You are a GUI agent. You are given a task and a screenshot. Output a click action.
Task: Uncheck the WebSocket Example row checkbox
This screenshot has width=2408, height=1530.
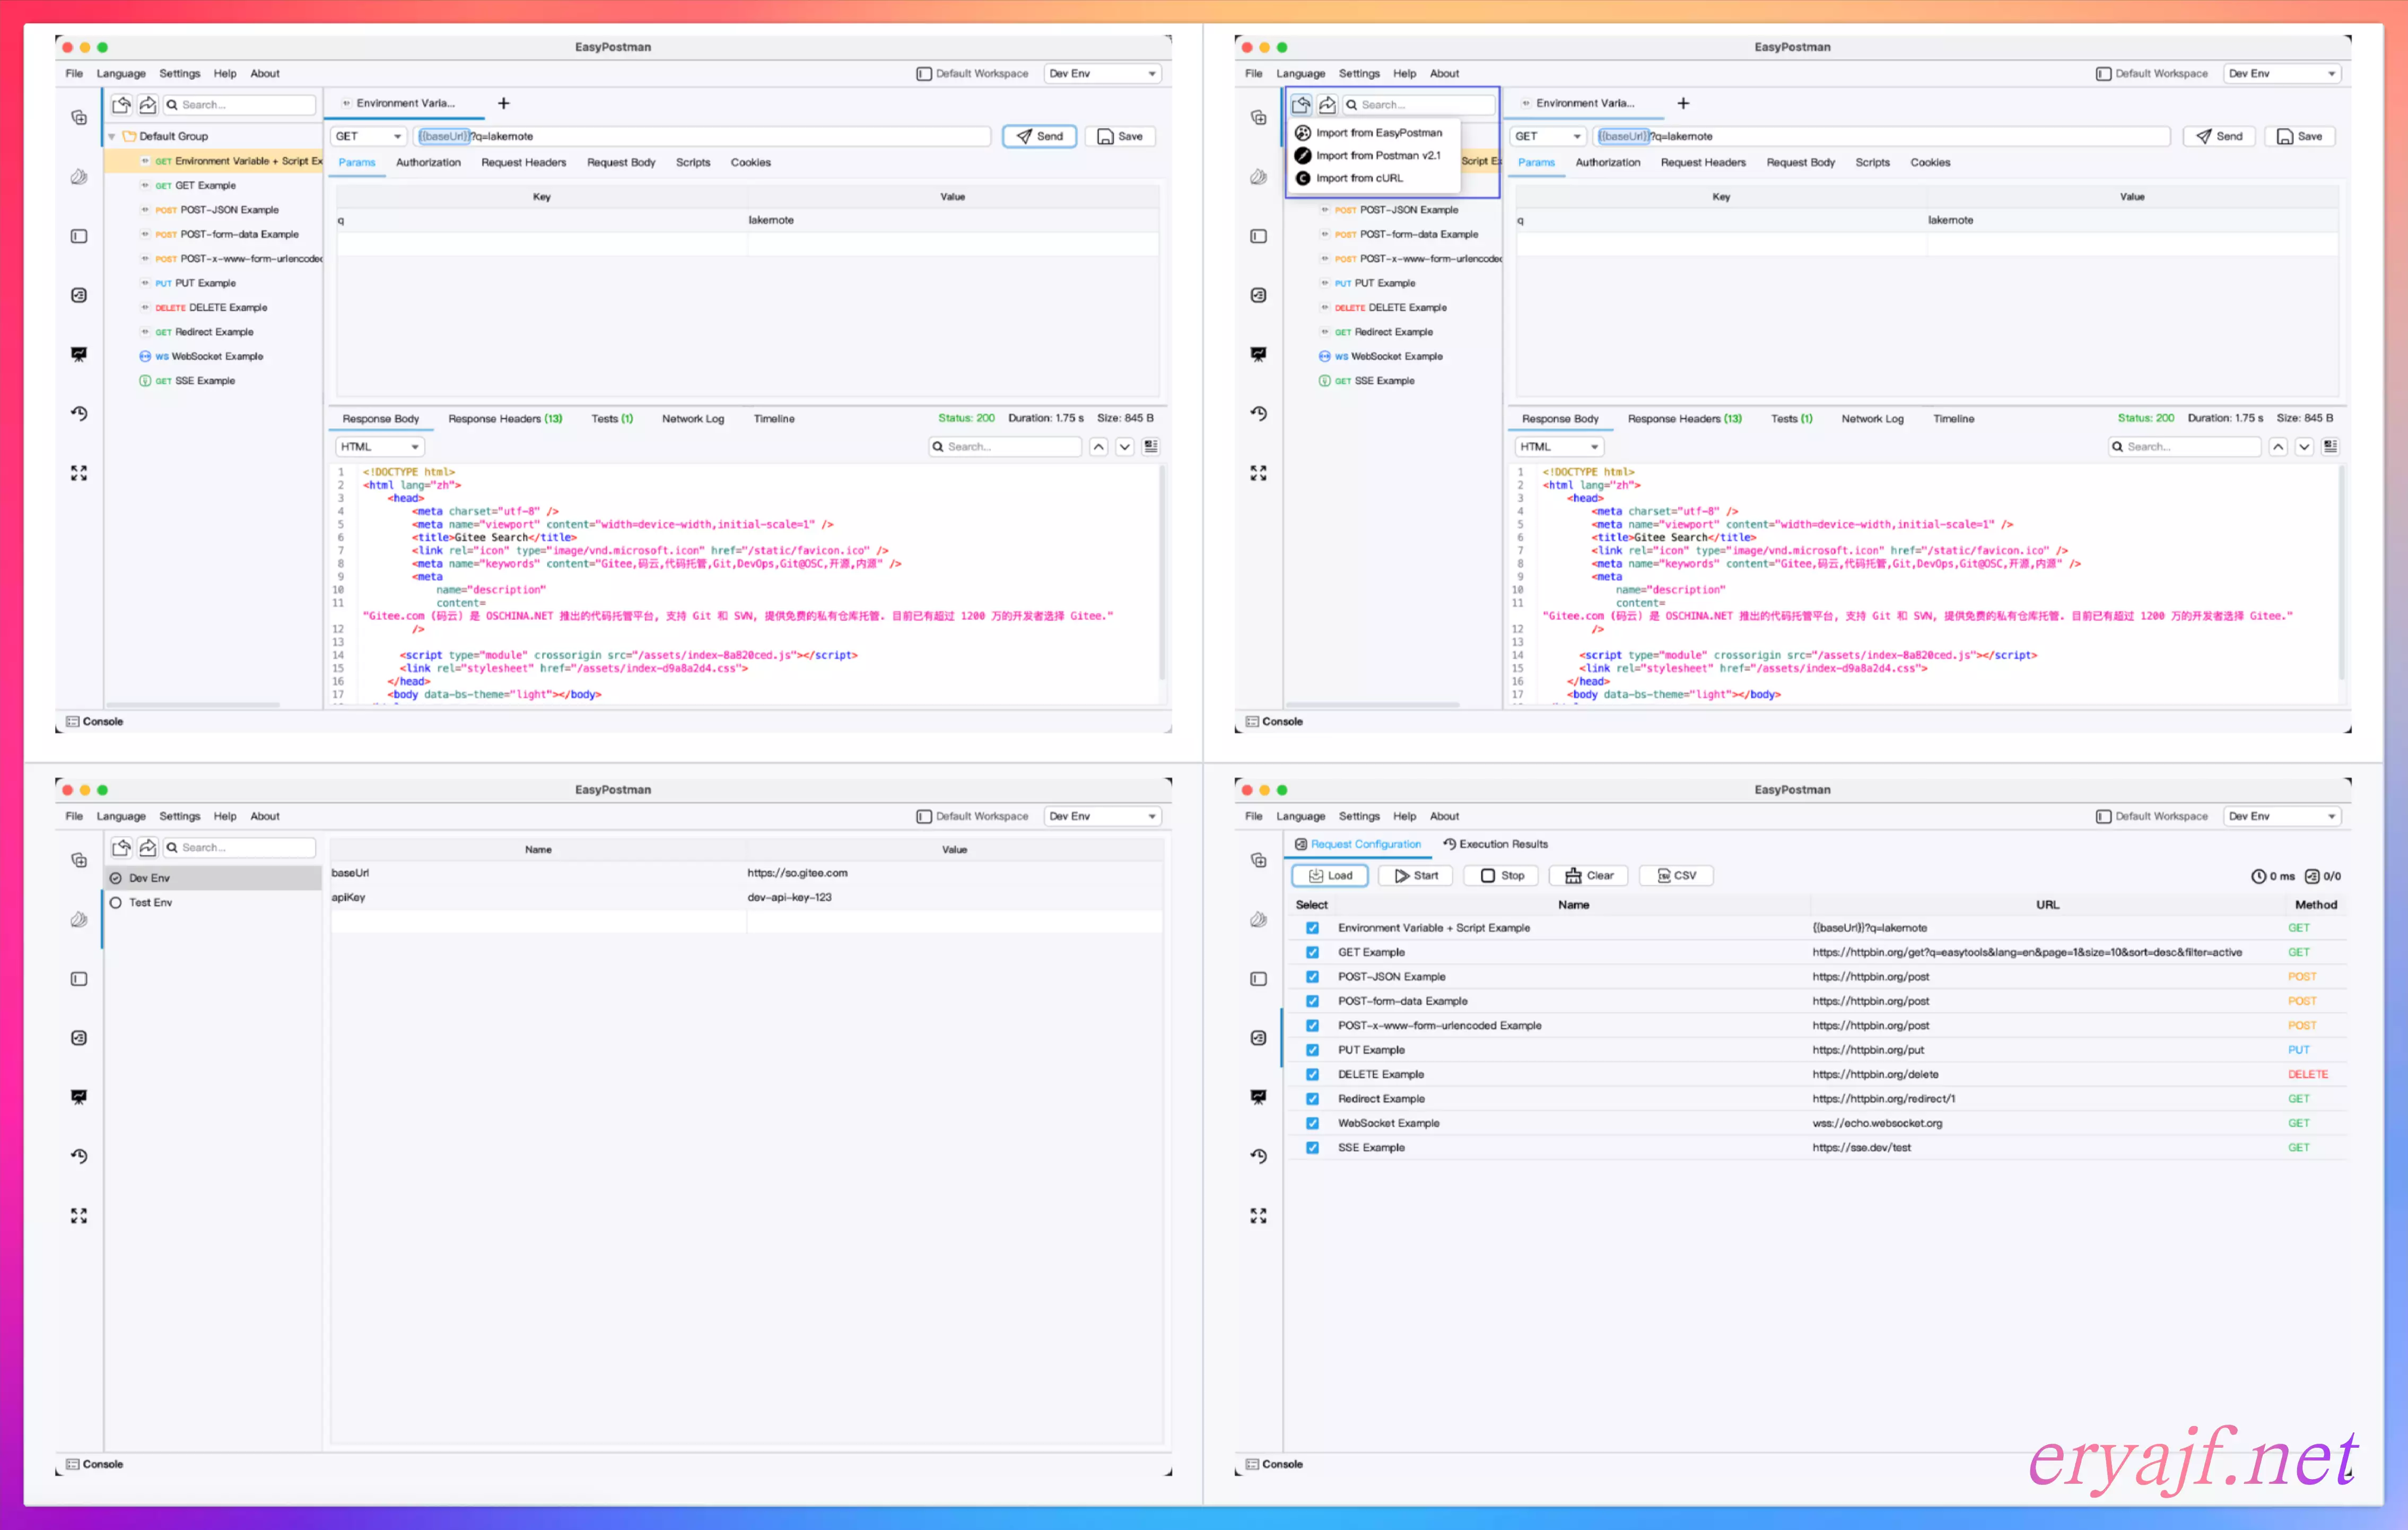(1312, 1123)
